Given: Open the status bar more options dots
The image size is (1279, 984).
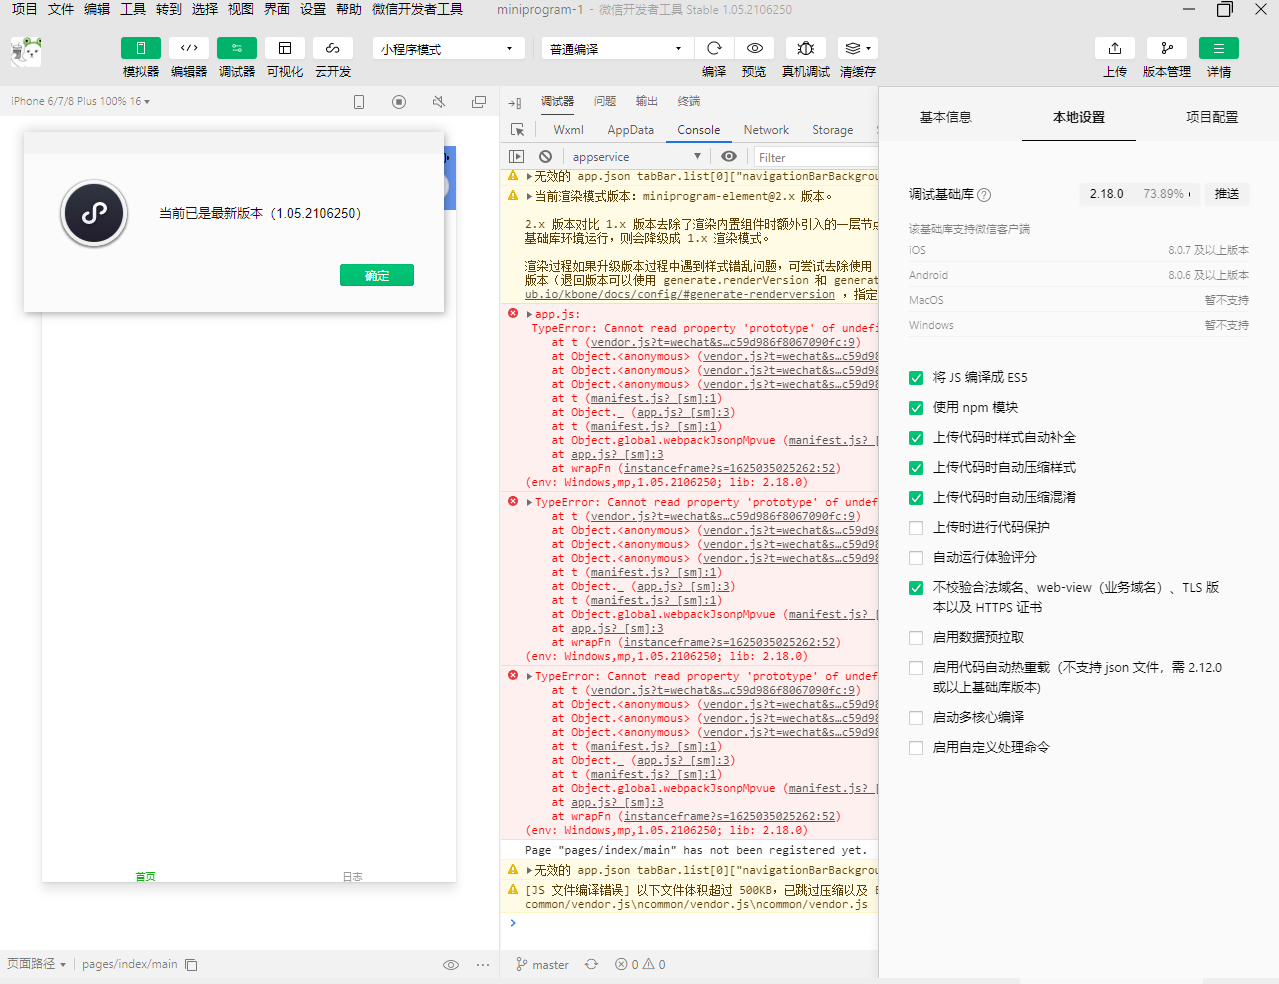Looking at the screenshot, I should click(483, 965).
